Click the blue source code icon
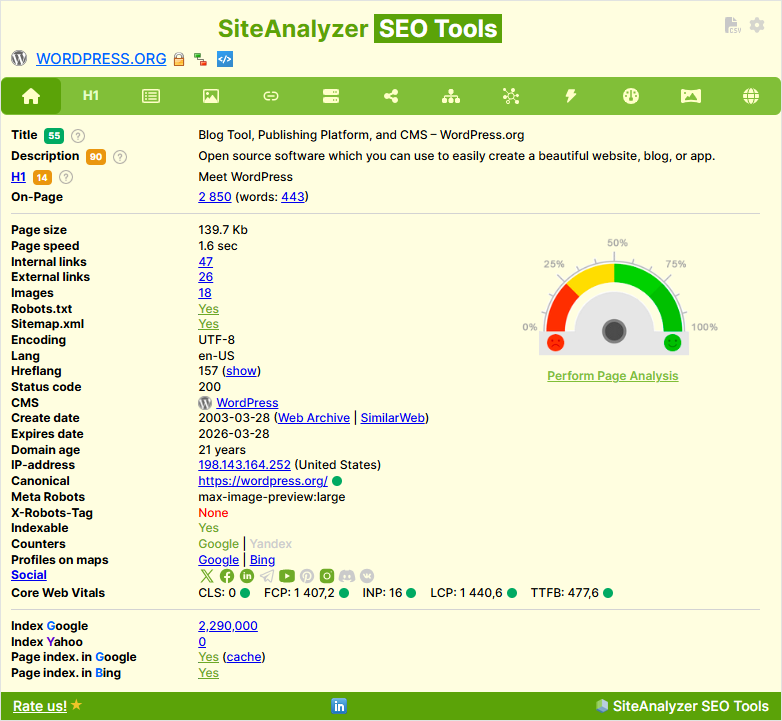 [x=225, y=59]
